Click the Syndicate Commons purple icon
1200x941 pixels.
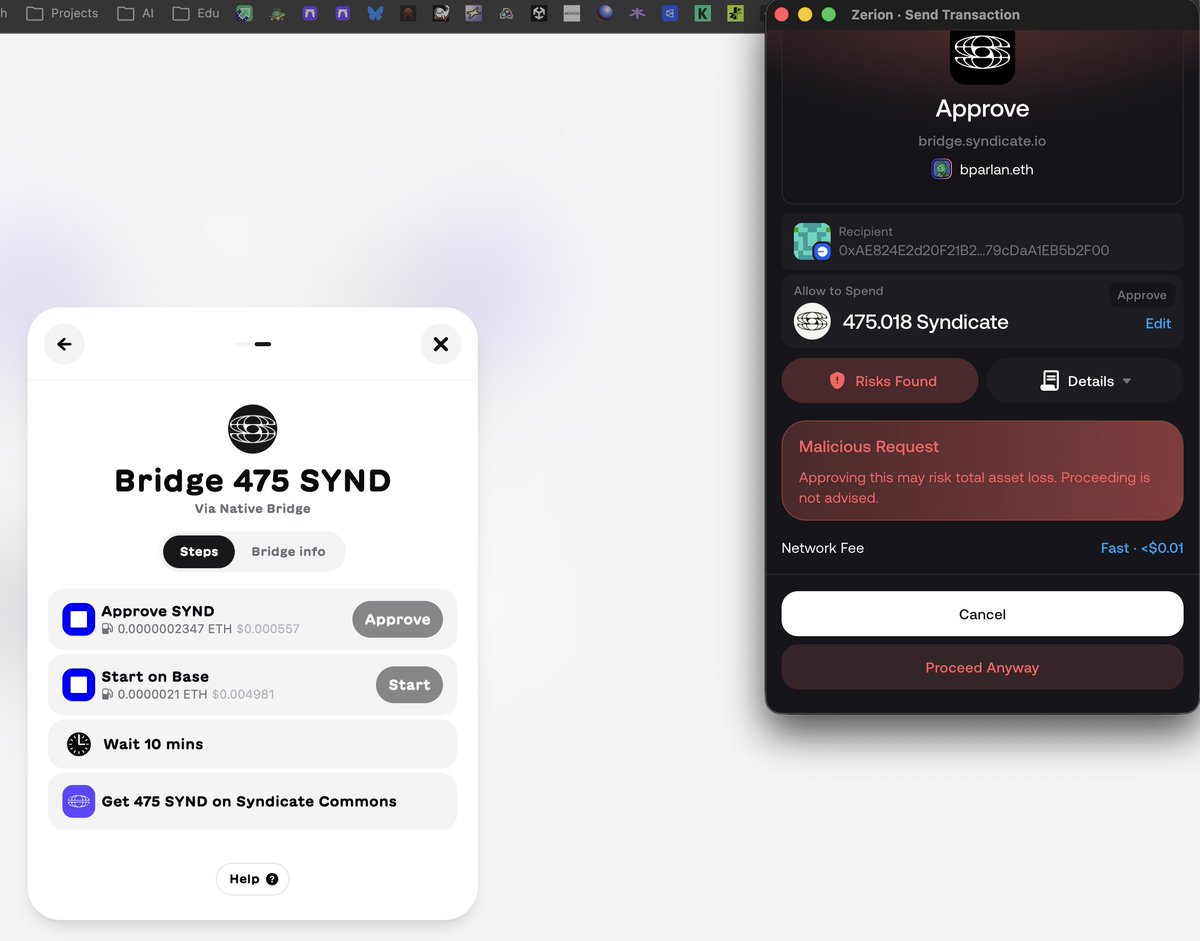pos(78,801)
